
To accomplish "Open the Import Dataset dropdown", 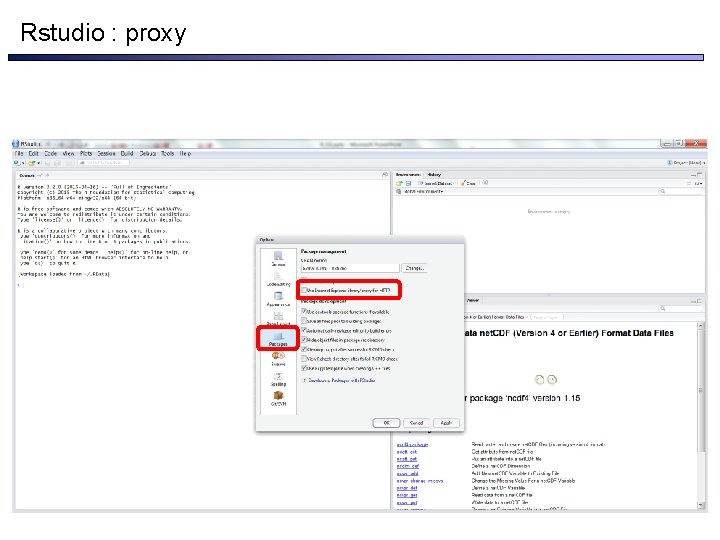I will [435, 183].
